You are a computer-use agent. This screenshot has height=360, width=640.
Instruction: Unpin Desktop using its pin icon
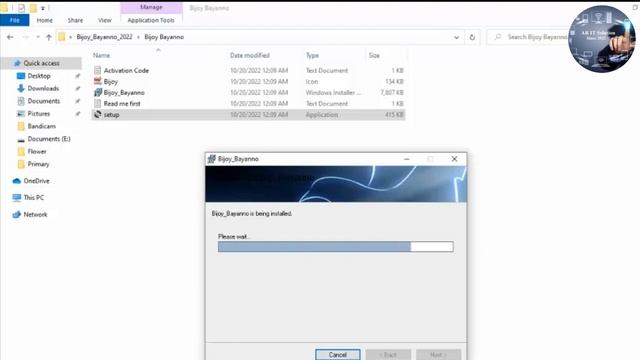click(78, 76)
